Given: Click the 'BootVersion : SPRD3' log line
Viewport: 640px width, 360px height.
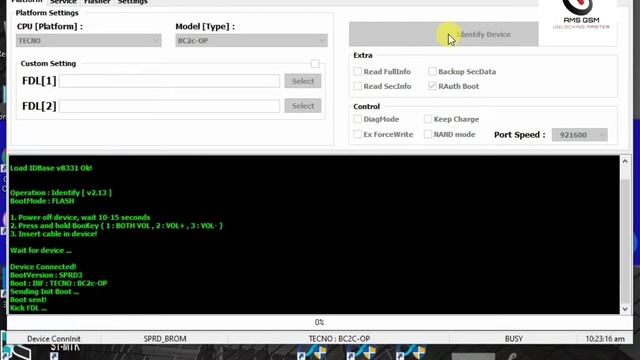Looking at the screenshot, I should click(46, 275).
